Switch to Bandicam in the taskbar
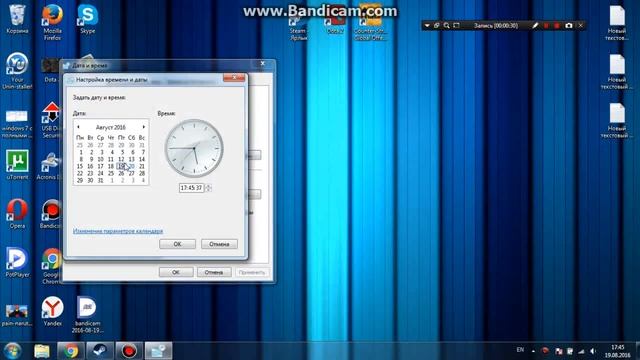The height and width of the screenshot is (360, 640). (129, 351)
